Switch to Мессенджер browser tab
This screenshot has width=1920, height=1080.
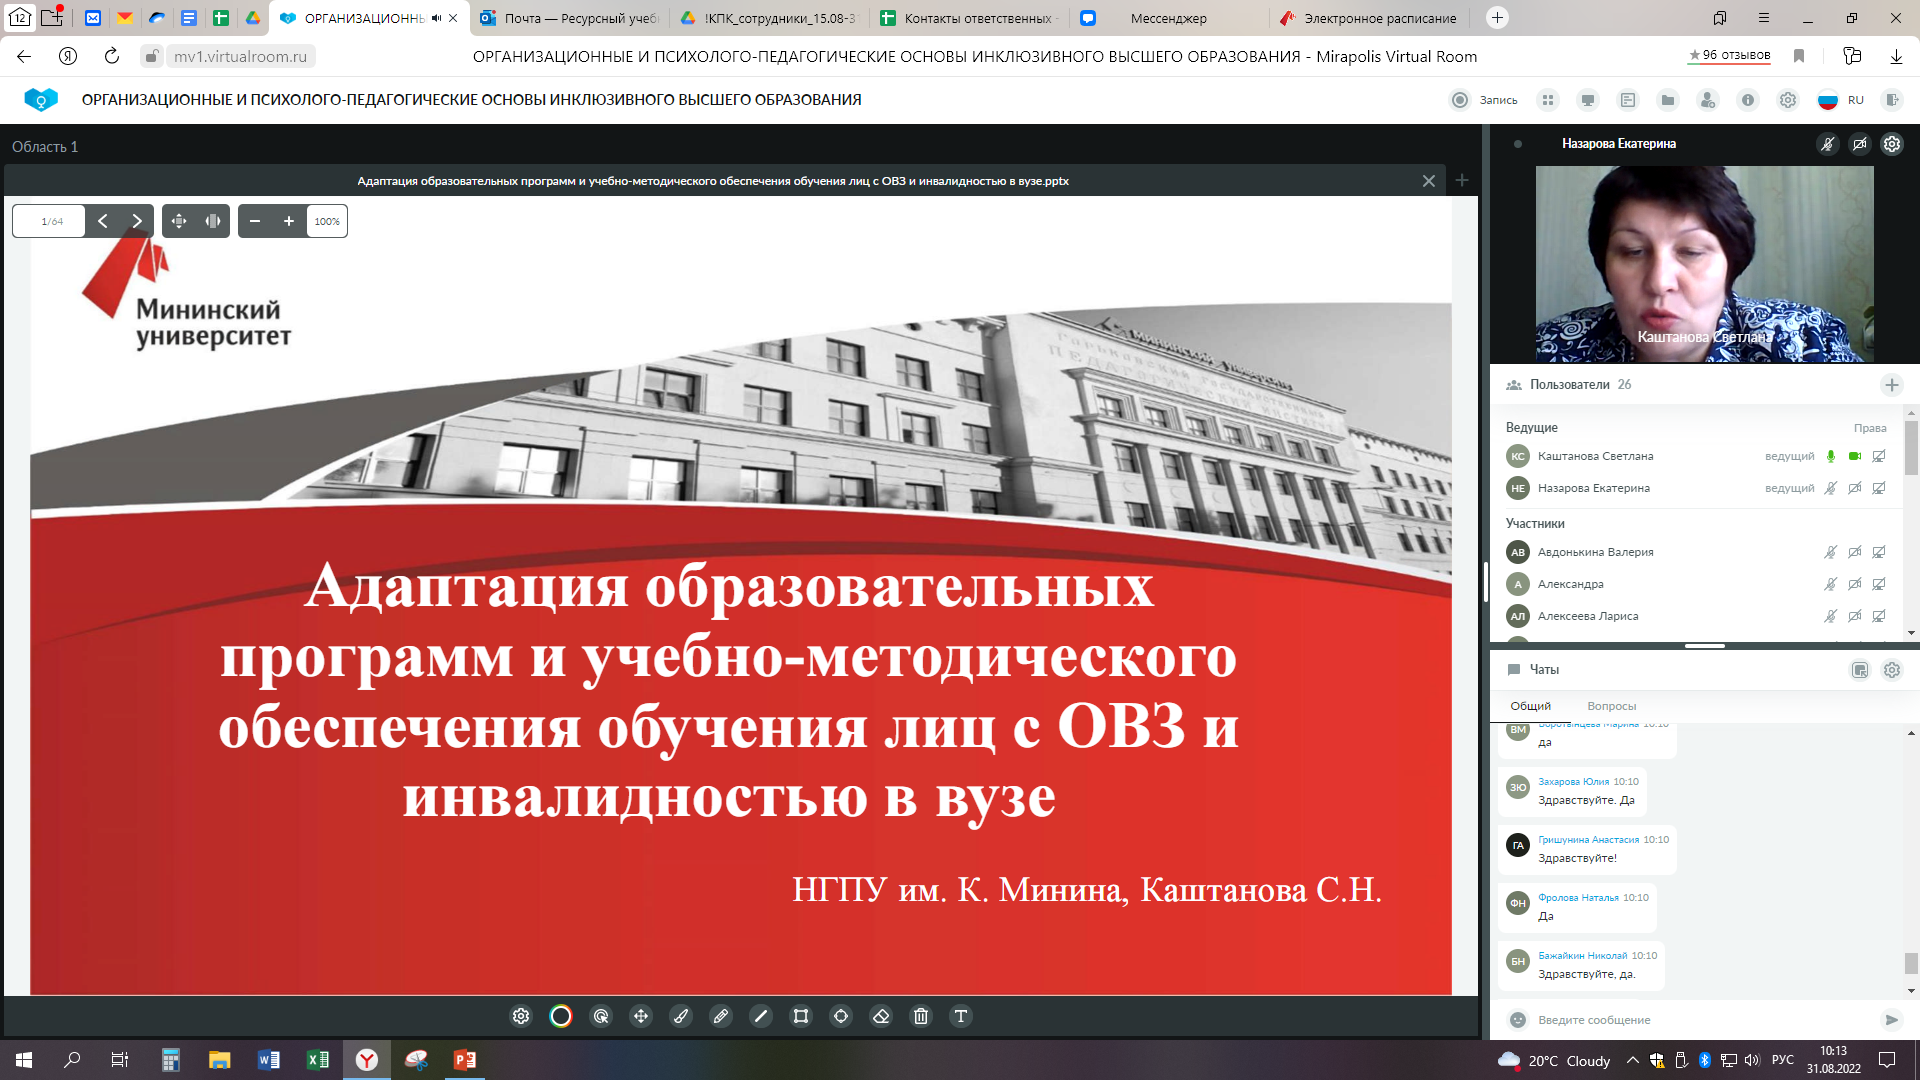point(1168,18)
